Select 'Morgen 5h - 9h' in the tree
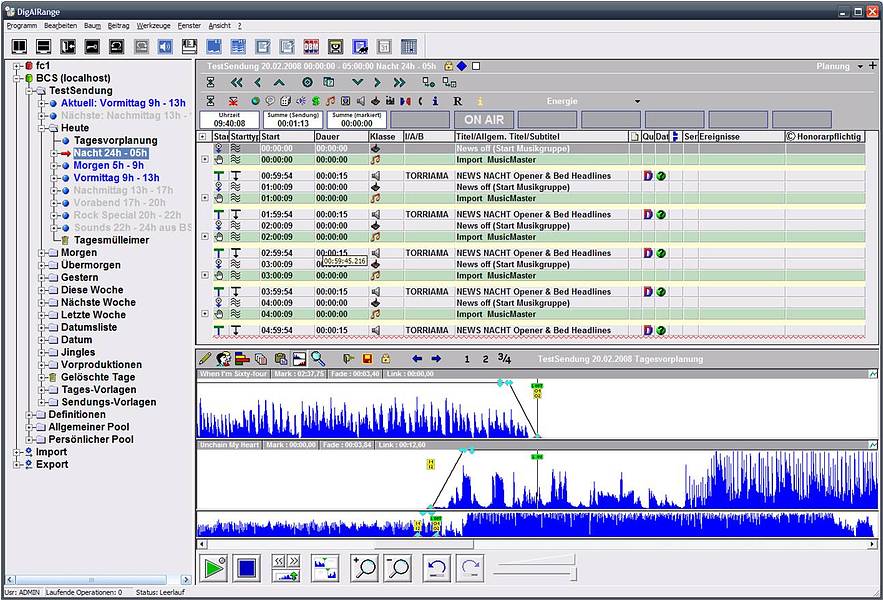 point(108,165)
